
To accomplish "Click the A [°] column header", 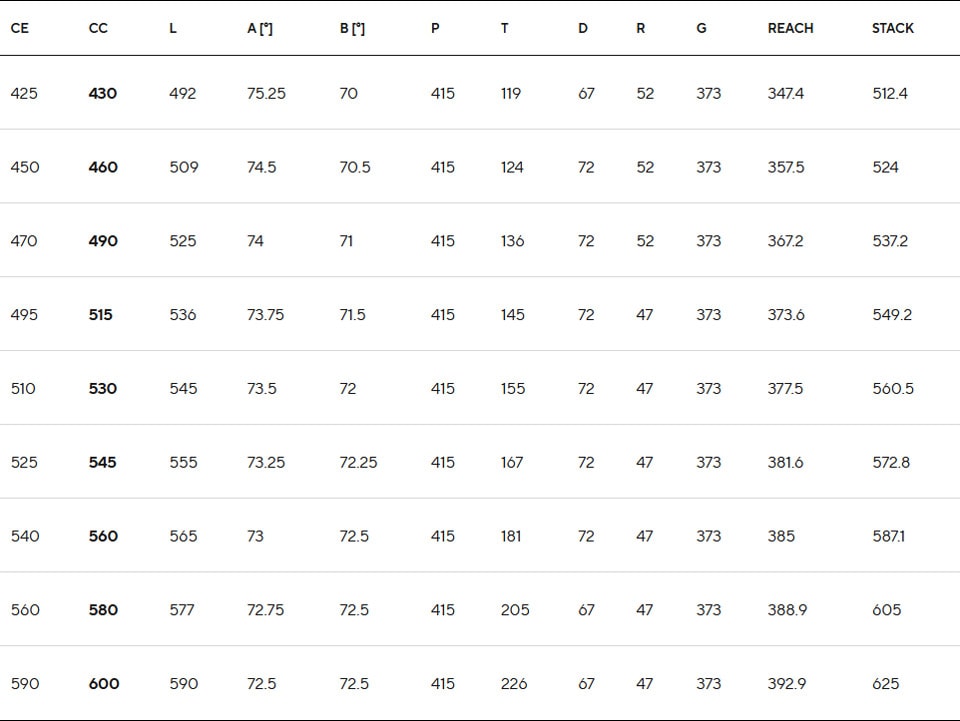I will pyautogui.click(x=260, y=28).
